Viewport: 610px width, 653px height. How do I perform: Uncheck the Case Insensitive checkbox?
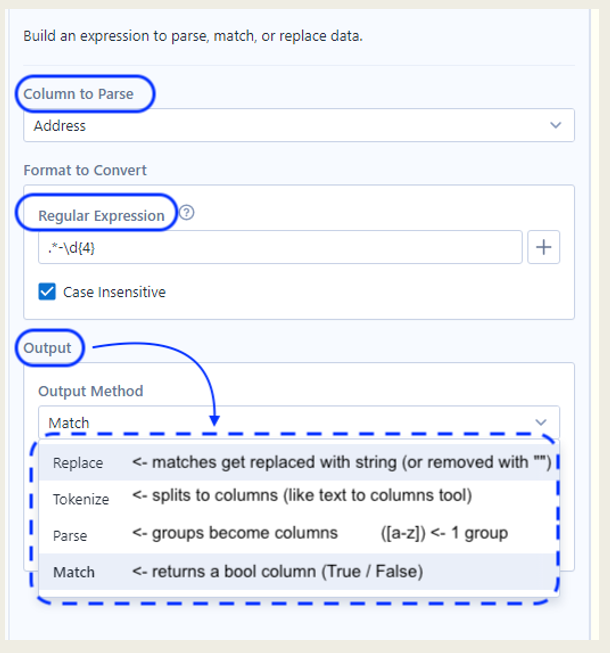(x=47, y=292)
